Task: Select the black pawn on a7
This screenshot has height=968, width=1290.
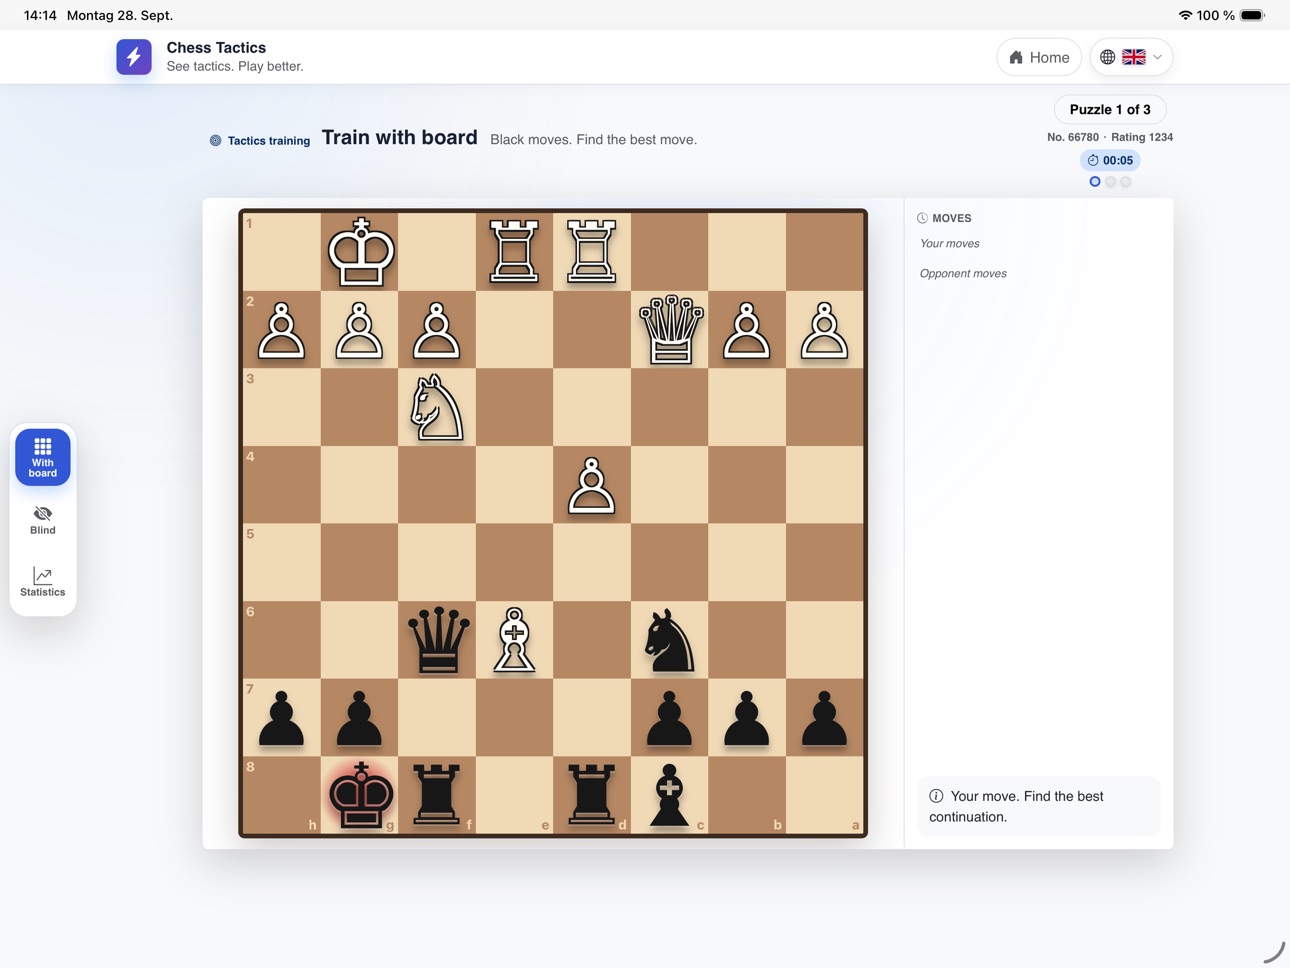Action: coord(825,718)
